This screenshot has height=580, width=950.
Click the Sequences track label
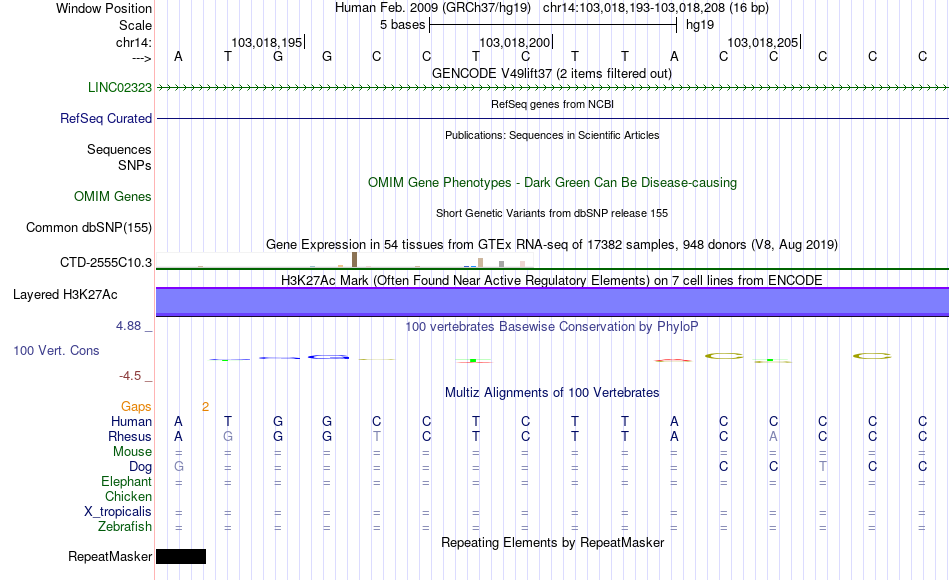tap(119, 149)
